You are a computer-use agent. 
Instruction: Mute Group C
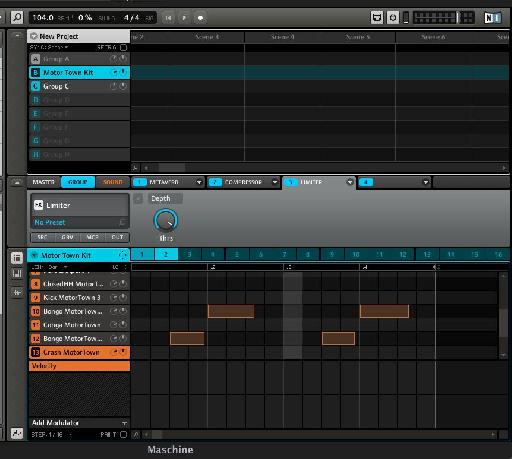(x=114, y=86)
